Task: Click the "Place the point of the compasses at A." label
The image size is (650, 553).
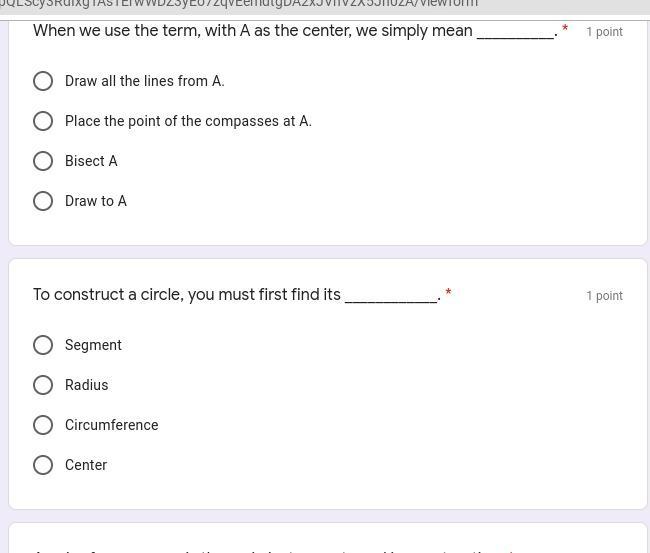Action: (x=188, y=121)
